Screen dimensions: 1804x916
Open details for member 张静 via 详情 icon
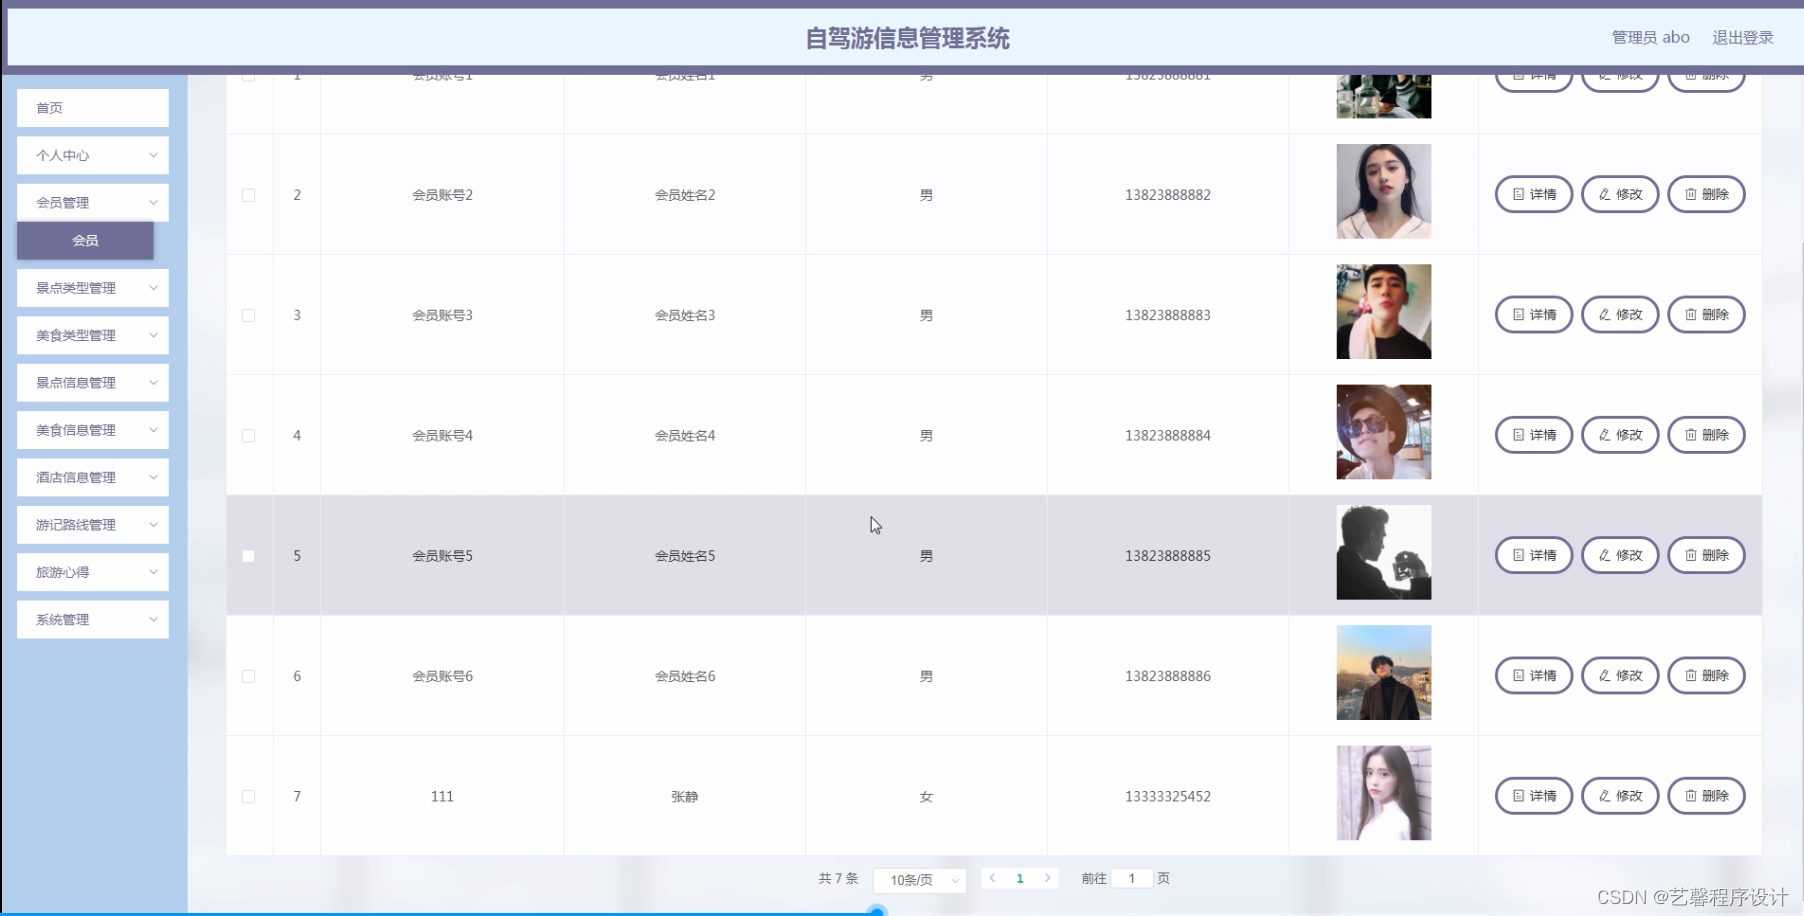click(1533, 796)
